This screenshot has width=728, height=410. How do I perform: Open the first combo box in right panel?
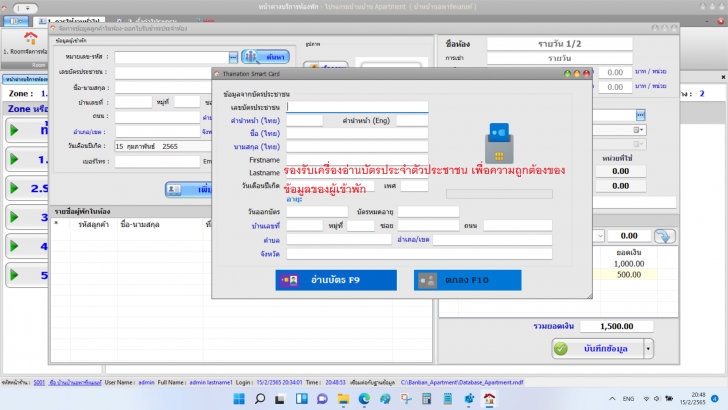tap(638, 130)
